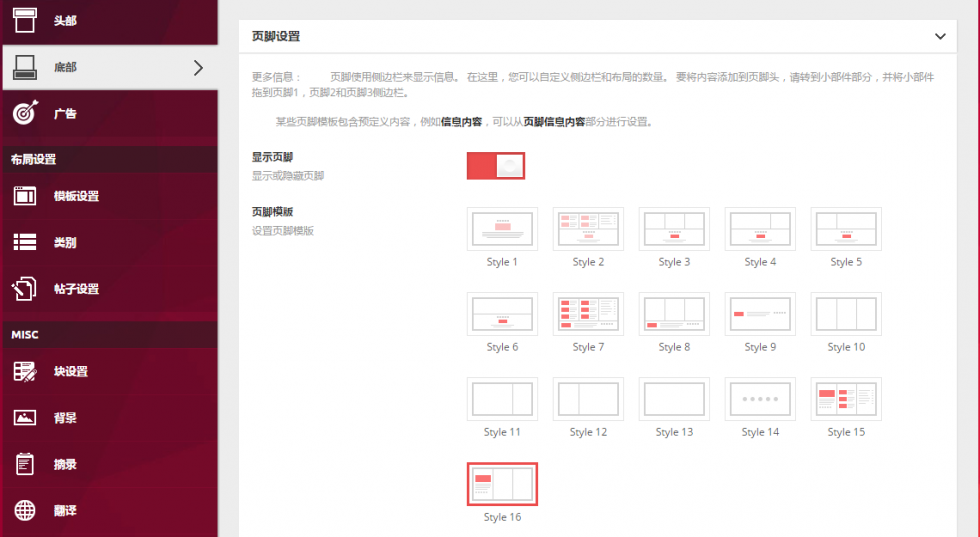Collapse the 页脚设置 panel chevron
The height and width of the screenshot is (537, 980).
940,36
